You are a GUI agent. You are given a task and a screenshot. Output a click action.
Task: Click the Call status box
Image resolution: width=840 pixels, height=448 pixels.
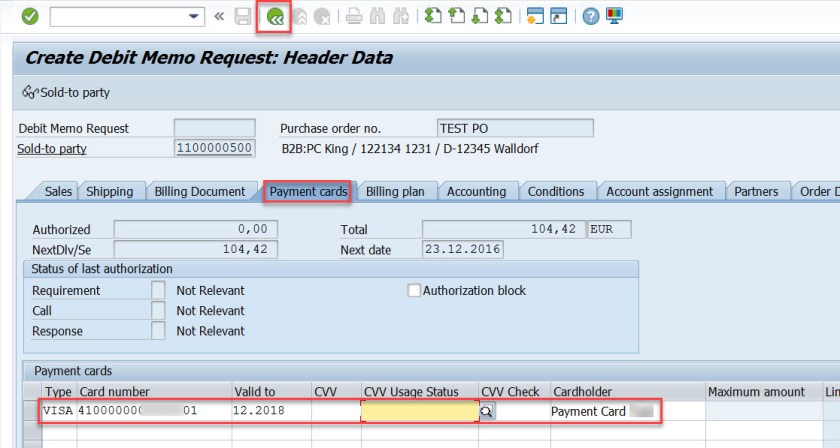(158, 310)
